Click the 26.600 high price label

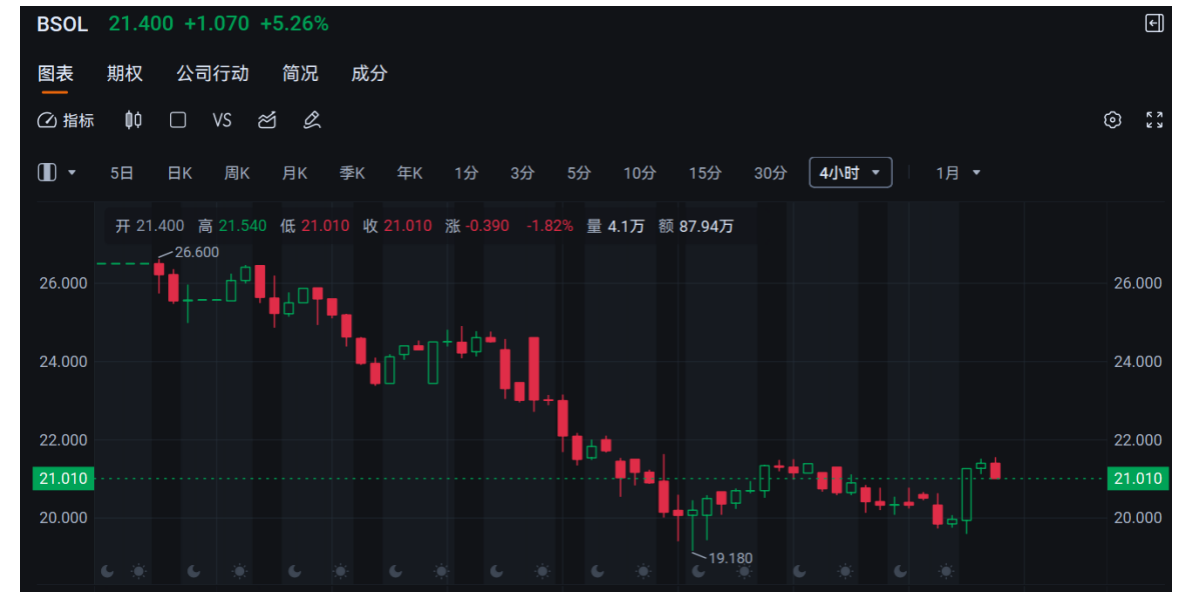(196, 252)
